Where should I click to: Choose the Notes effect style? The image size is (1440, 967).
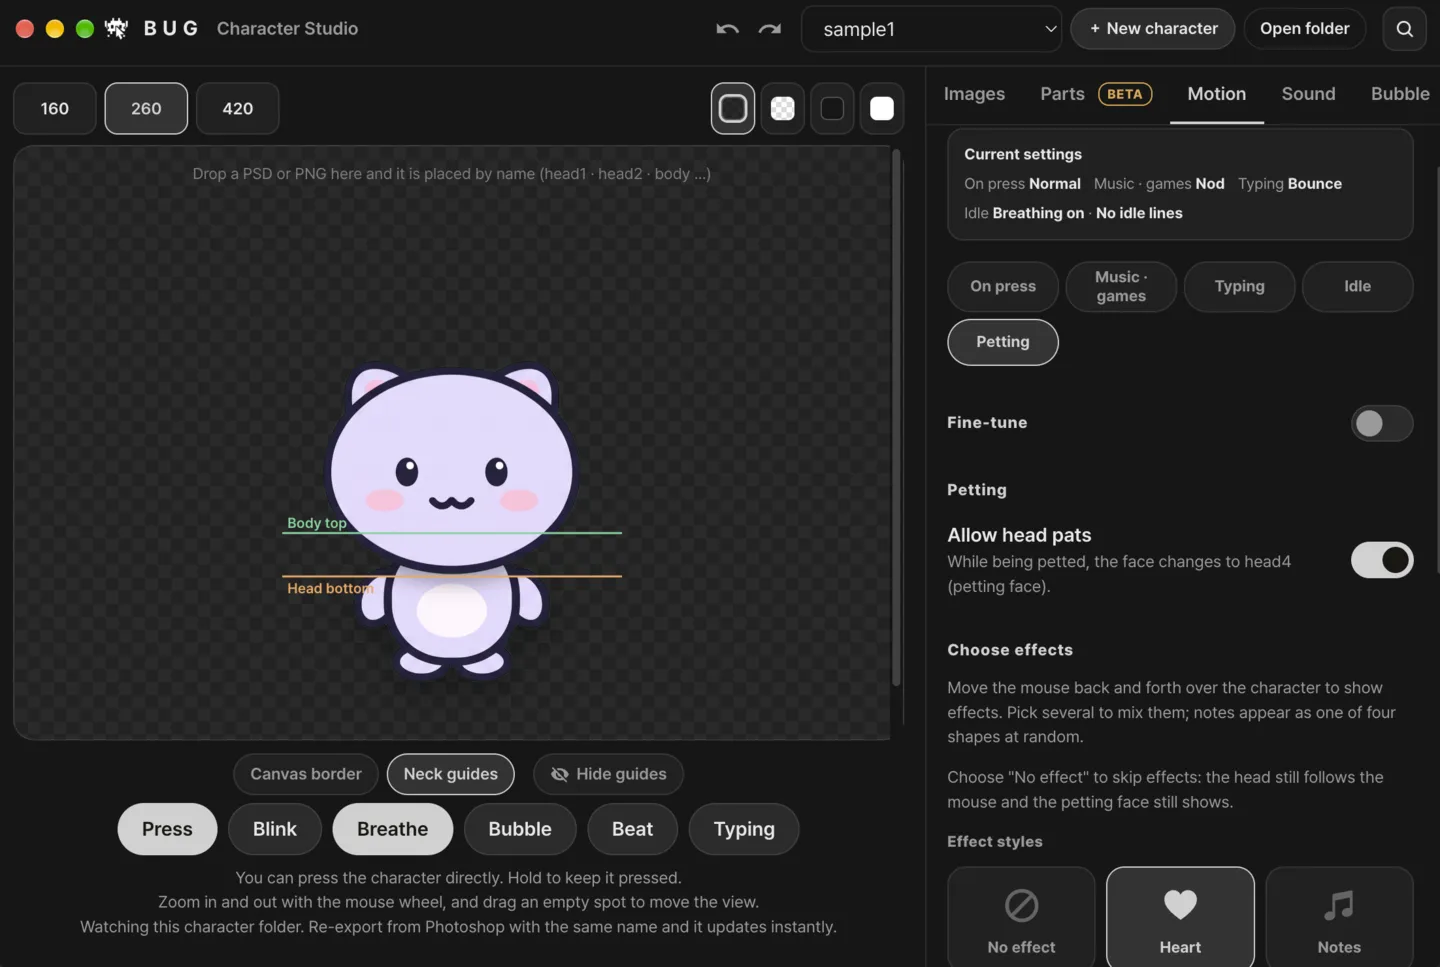[1339, 917]
